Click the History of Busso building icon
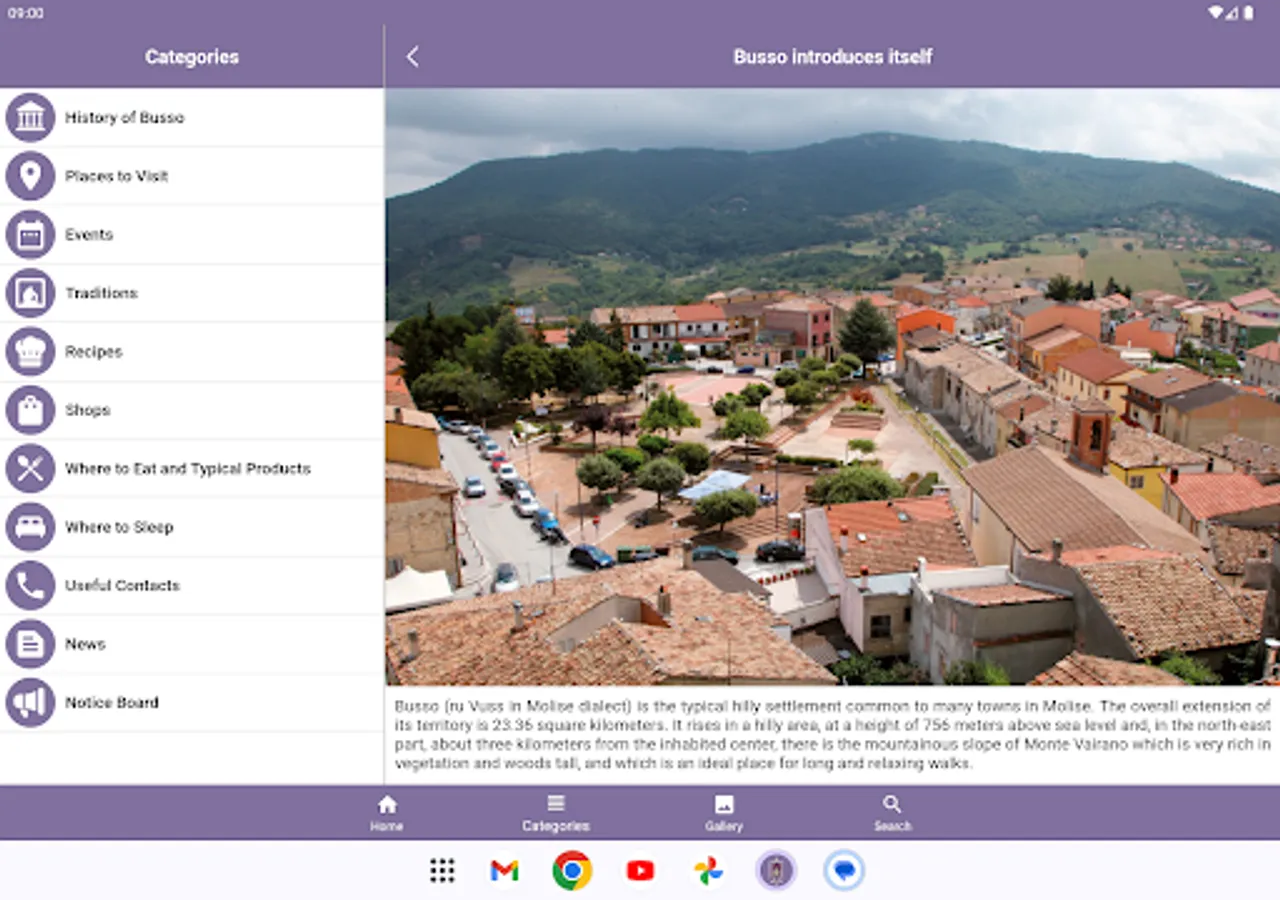This screenshot has width=1280, height=900. point(30,118)
